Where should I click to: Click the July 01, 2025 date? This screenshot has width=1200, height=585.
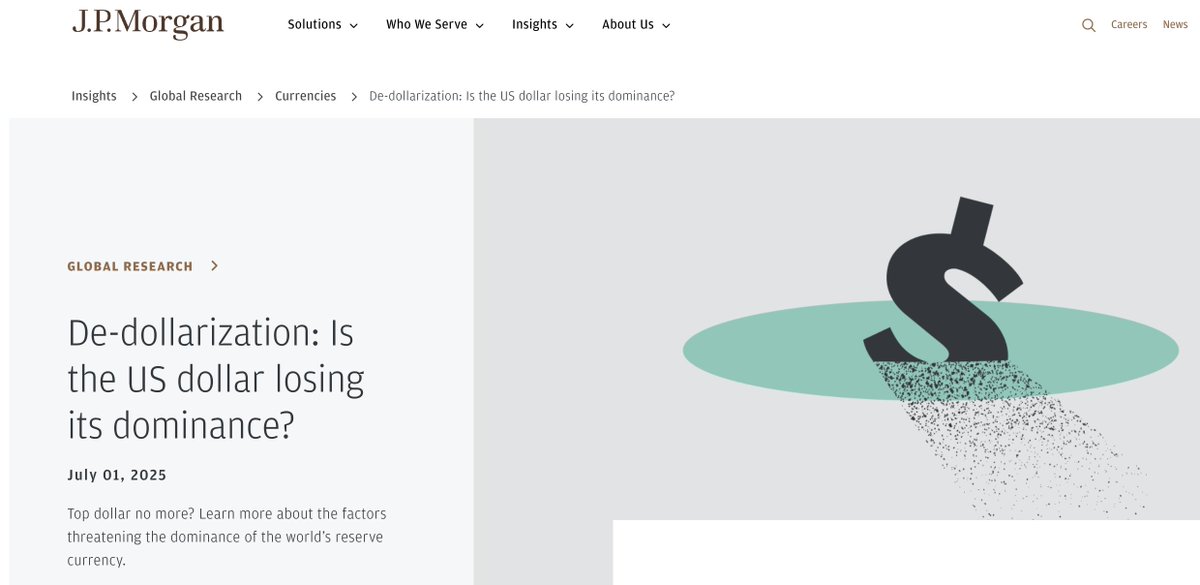117,475
